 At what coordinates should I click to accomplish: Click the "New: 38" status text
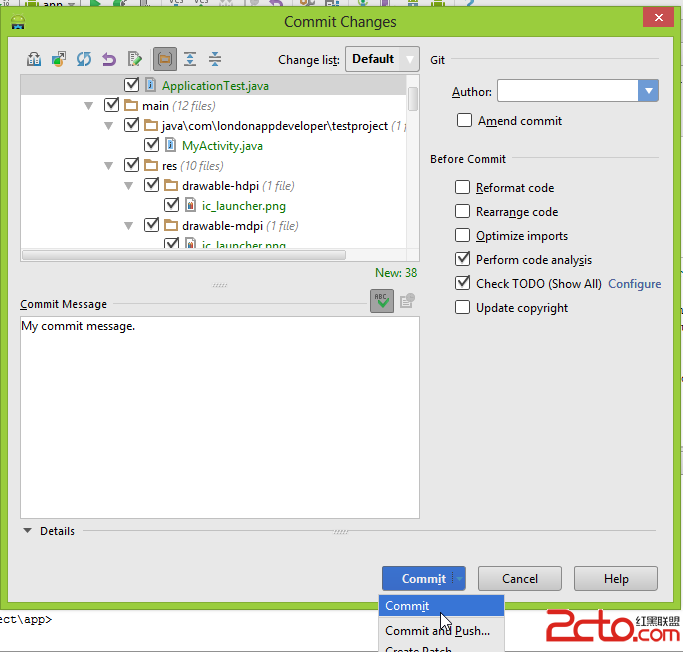[x=396, y=273]
